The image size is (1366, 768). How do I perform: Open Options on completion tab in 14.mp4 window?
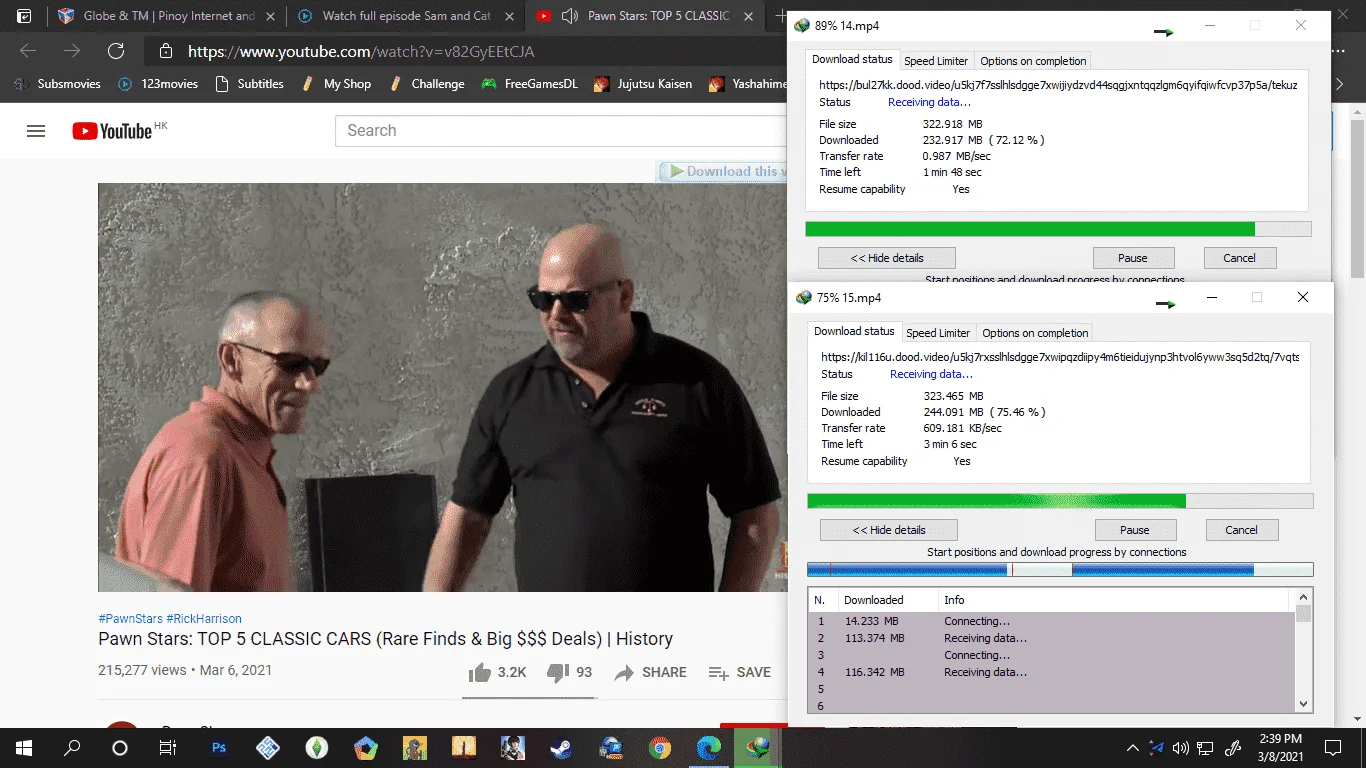(1033, 61)
